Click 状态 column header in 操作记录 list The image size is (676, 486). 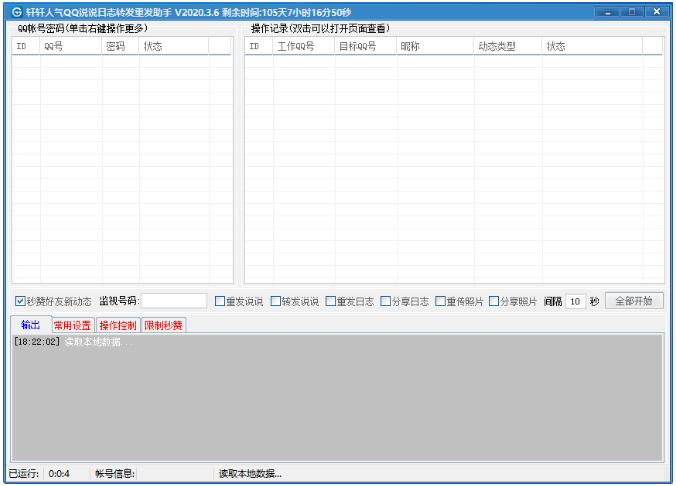click(592, 46)
